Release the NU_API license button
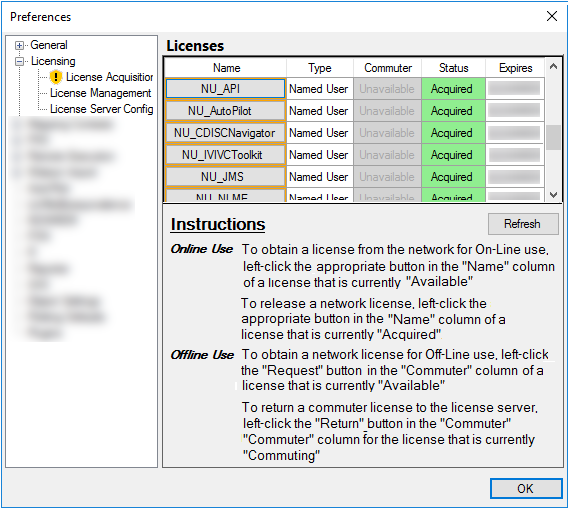The image size is (569, 509). pos(225,89)
